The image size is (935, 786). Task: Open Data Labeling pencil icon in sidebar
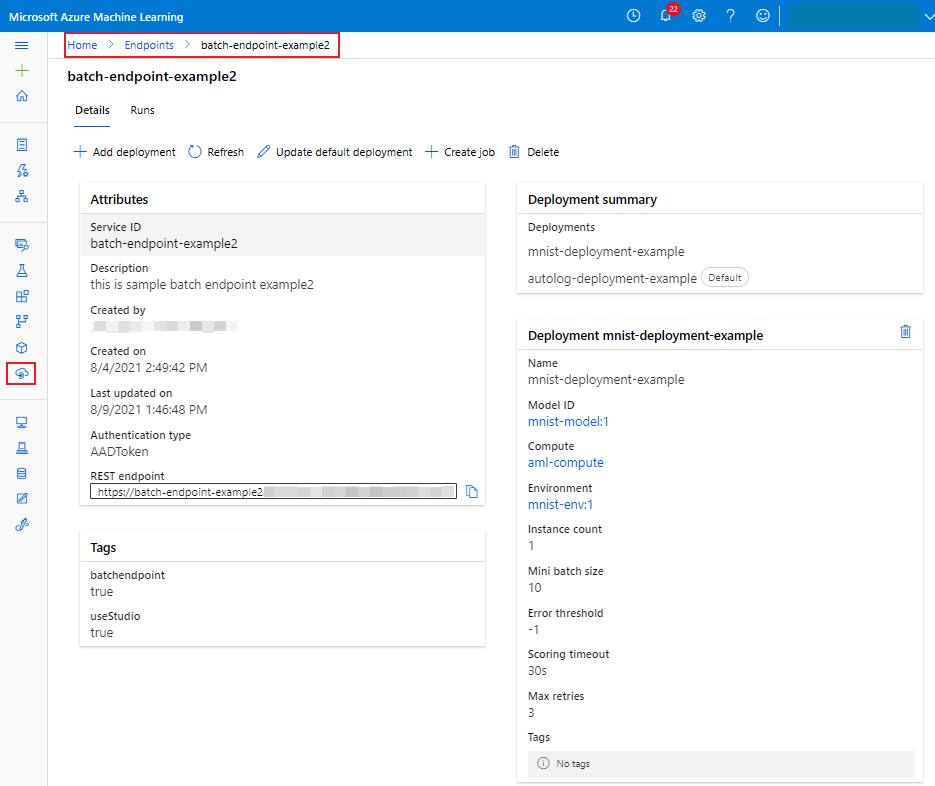click(21, 499)
